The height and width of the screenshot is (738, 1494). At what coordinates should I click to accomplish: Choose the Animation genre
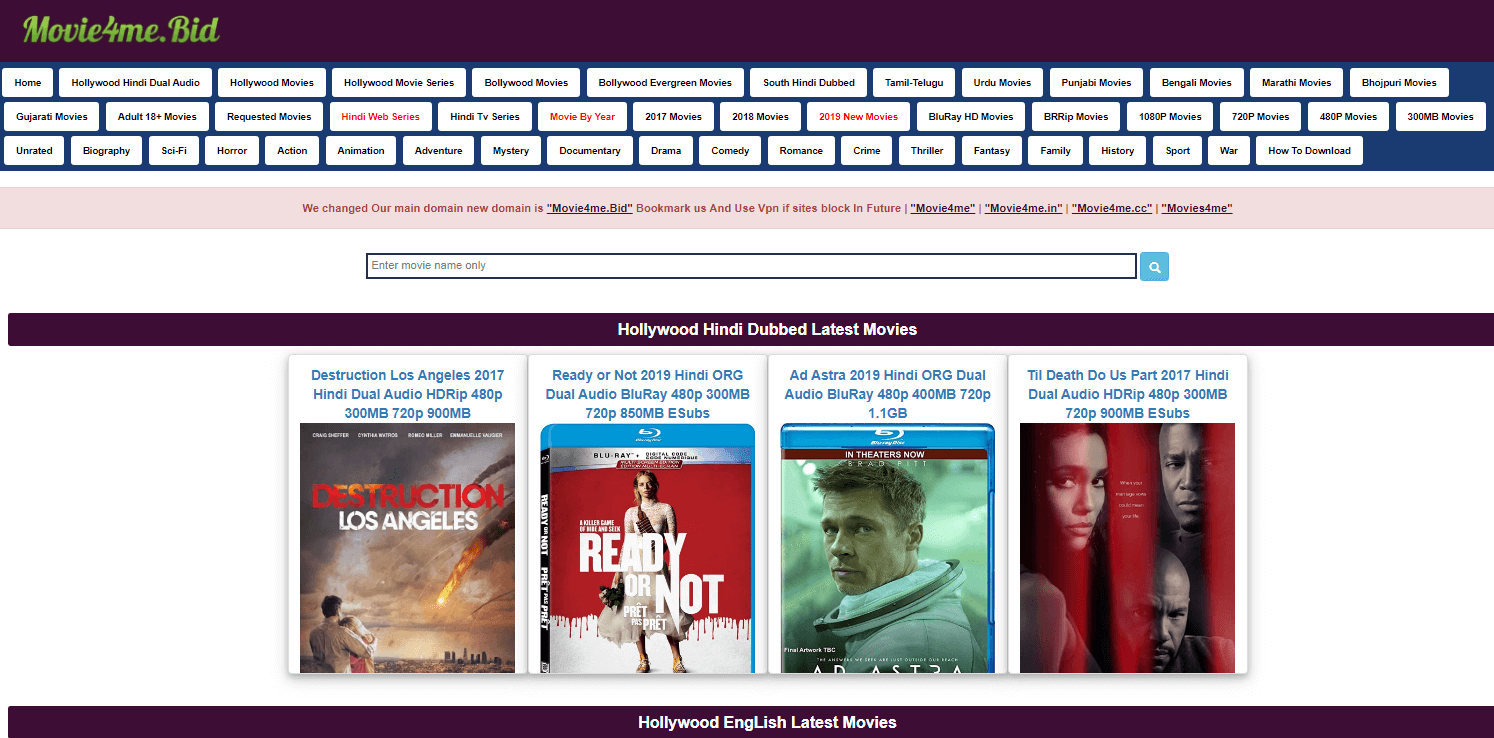pyautogui.click(x=361, y=151)
